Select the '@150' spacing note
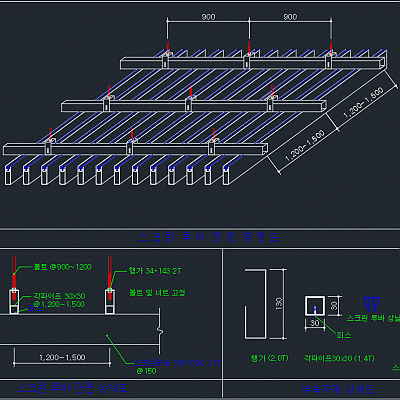 (146, 371)
